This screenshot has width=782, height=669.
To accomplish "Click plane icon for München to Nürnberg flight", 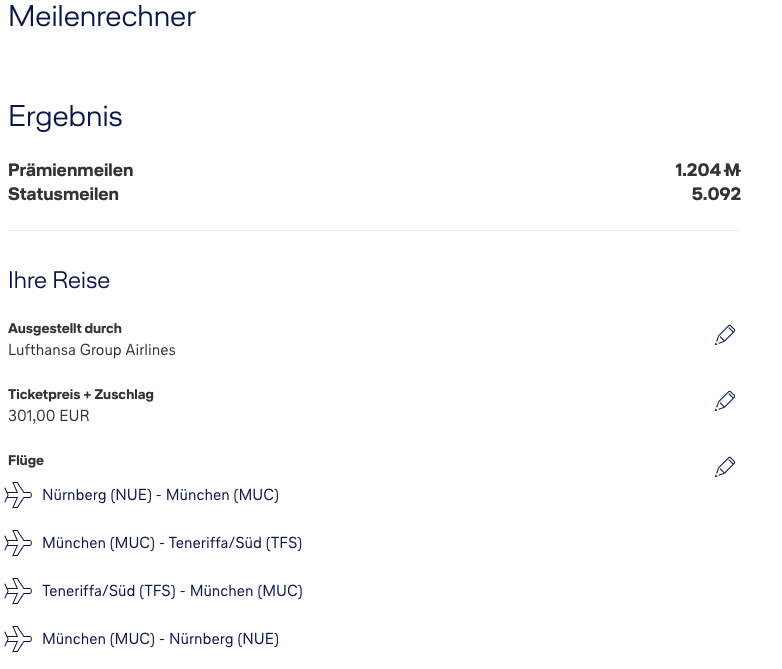I will click(x=19, y=639).
